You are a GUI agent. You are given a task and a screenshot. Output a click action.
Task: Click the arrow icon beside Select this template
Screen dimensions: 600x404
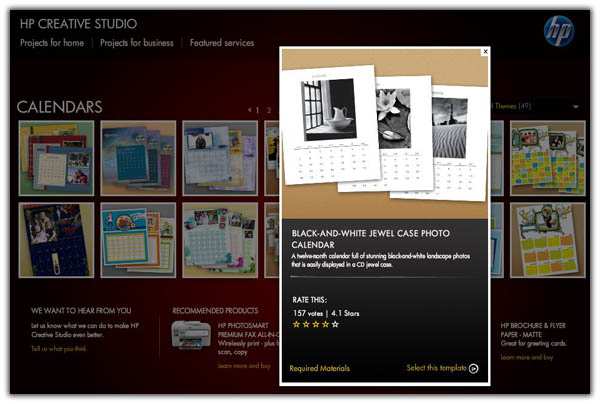pos(474,368)
